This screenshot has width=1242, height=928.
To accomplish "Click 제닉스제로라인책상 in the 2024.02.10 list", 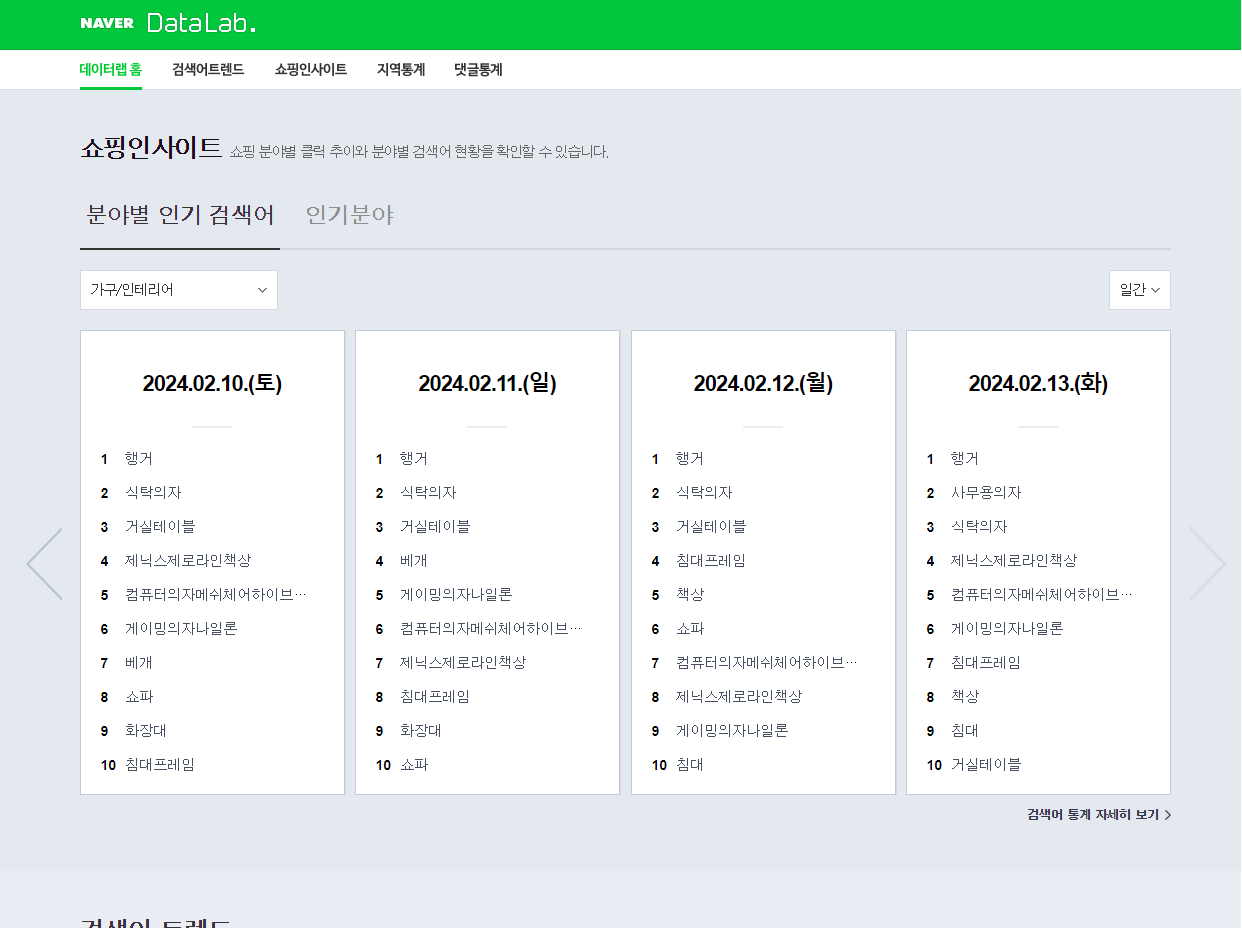I will (188, 561).
